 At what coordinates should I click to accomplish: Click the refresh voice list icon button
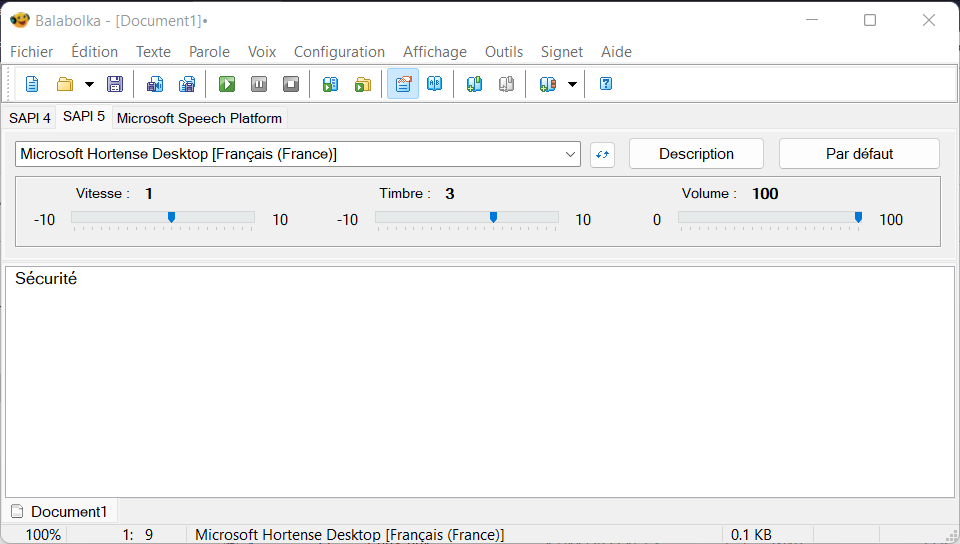(x=602, y=154)
